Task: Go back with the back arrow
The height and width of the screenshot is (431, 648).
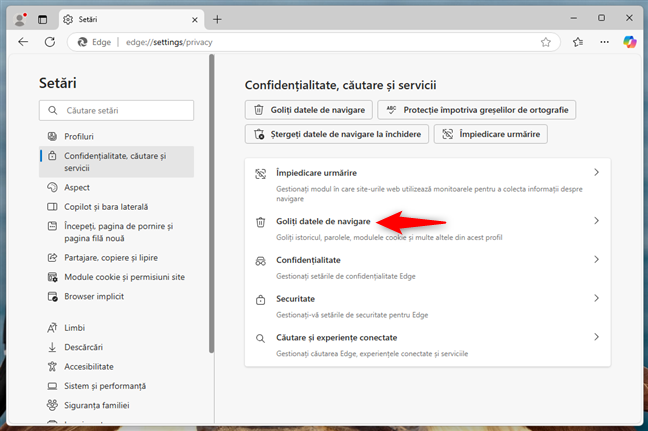Action: (x=23, y=42)
